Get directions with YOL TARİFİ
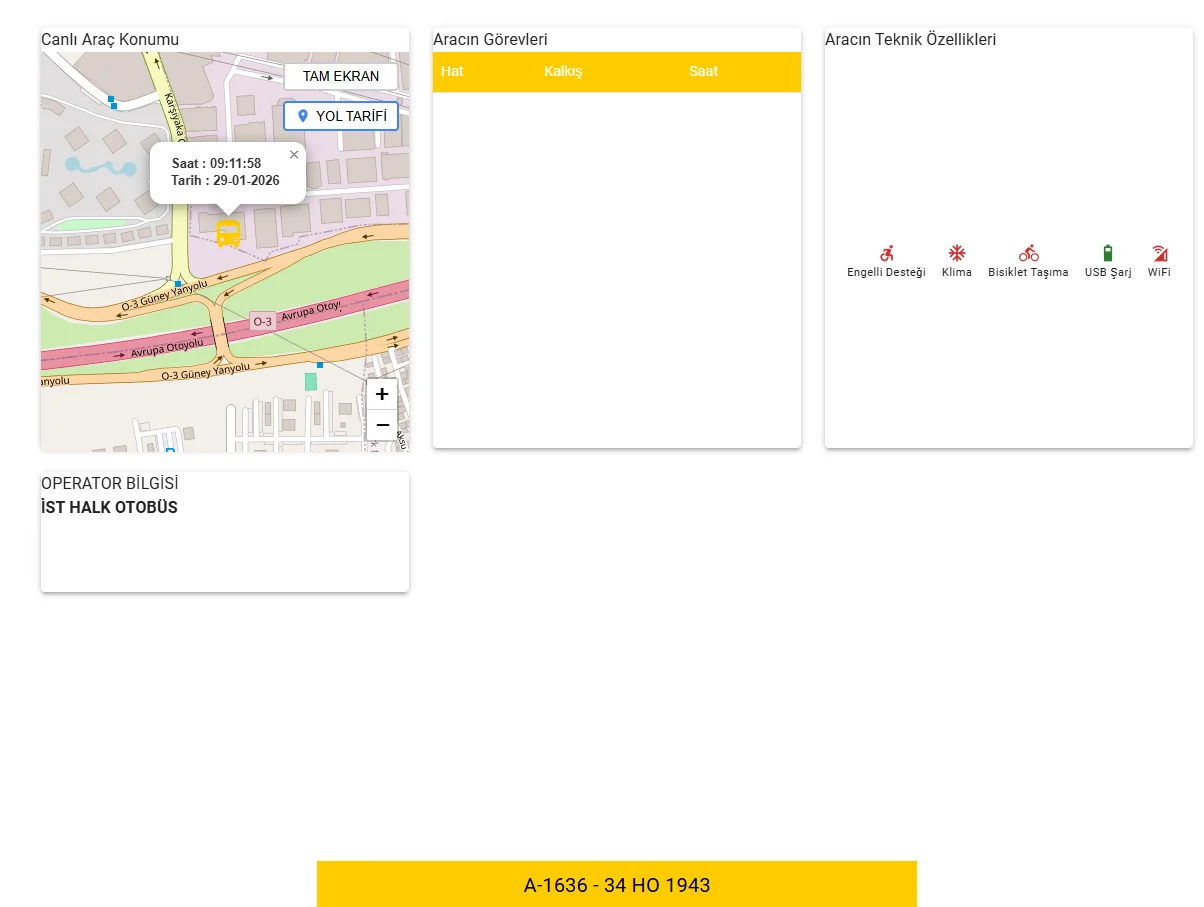Screen dimensions: 1204x907 click(341, 116)
